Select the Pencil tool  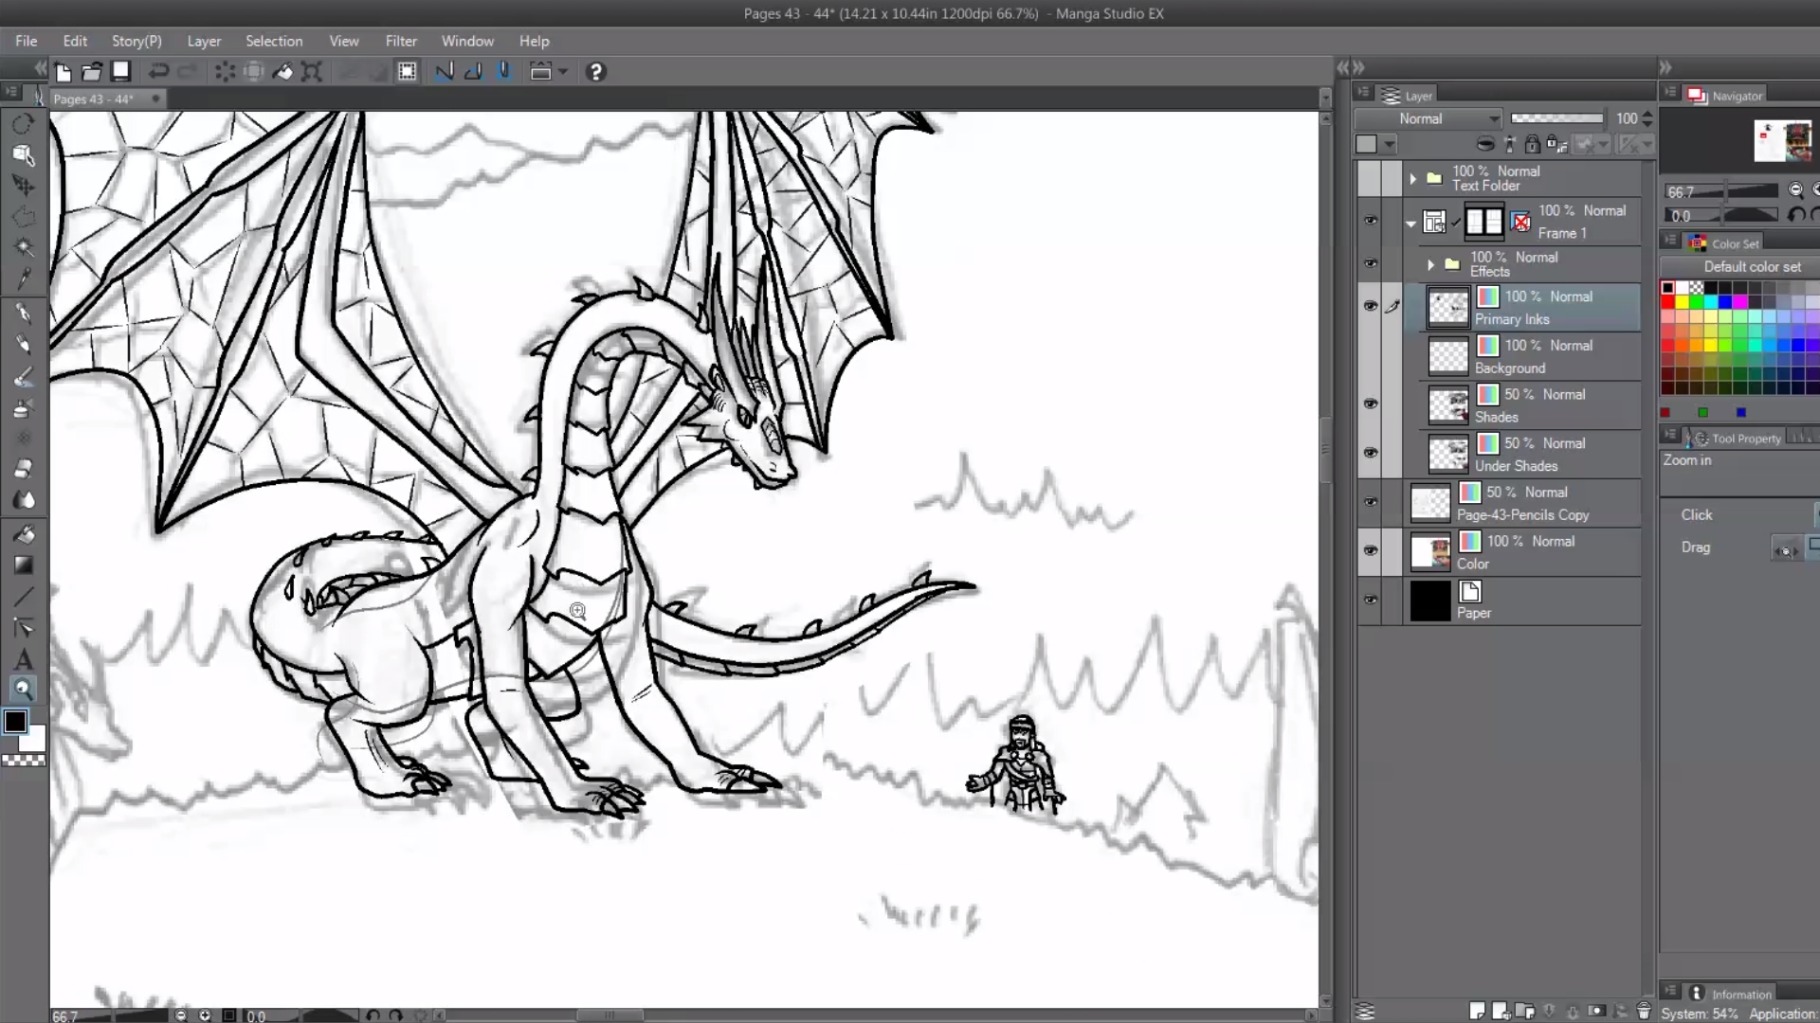pyautogui.click(x=23, y=344)
